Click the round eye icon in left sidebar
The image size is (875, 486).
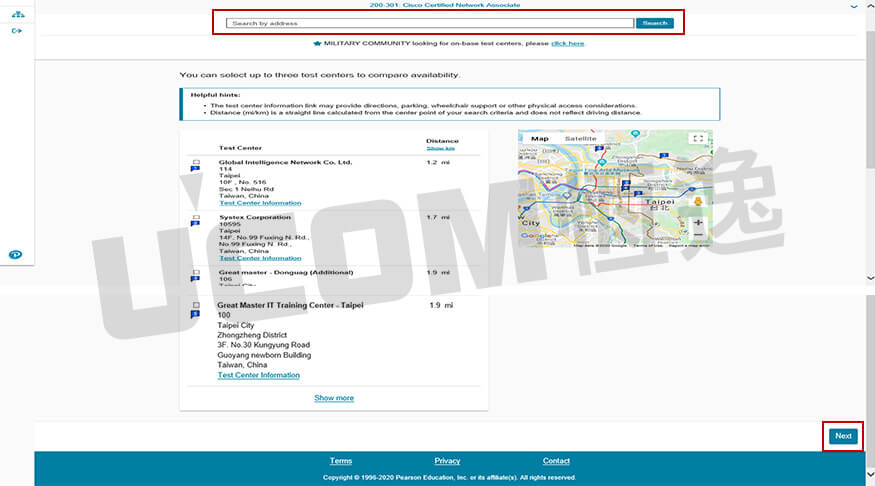click(x=15, y=254)
